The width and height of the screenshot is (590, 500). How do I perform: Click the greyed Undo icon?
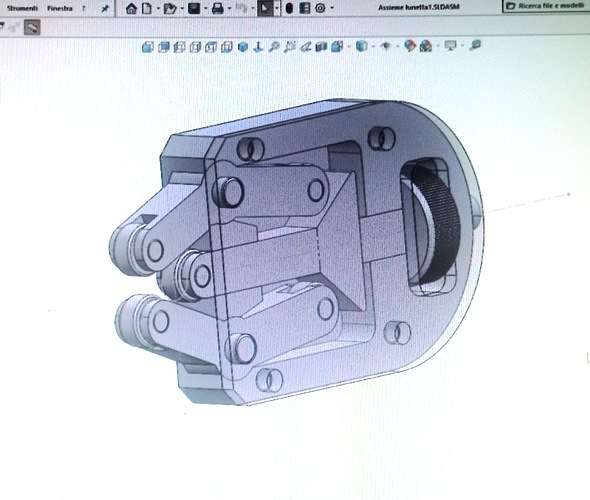(241, 8)
